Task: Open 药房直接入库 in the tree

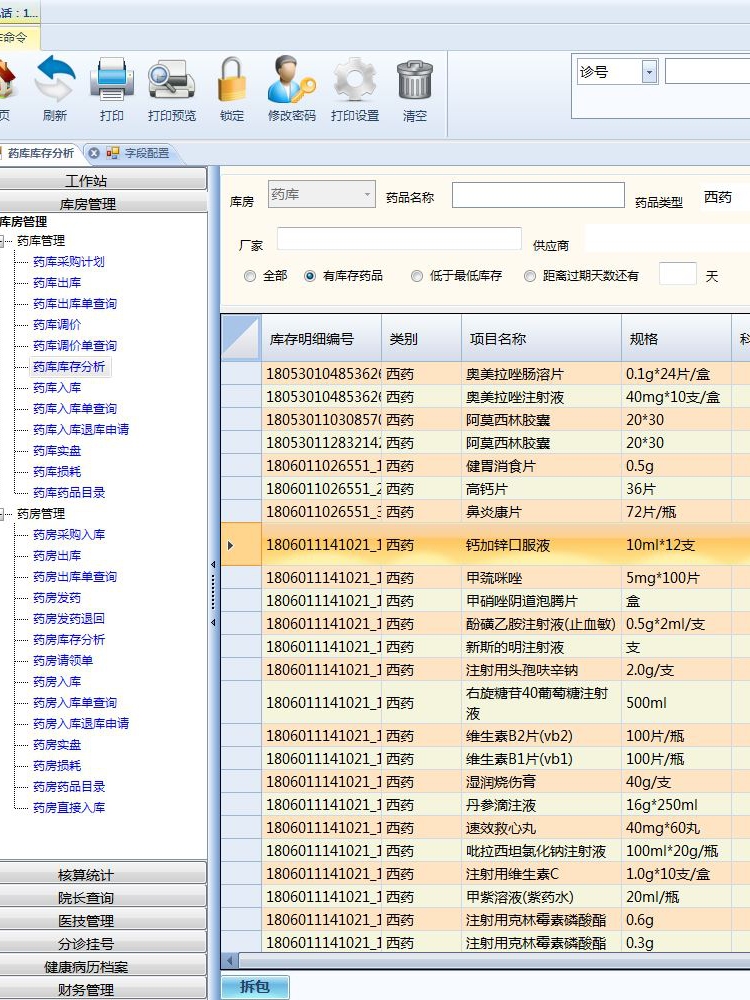Action: point(68,808)
